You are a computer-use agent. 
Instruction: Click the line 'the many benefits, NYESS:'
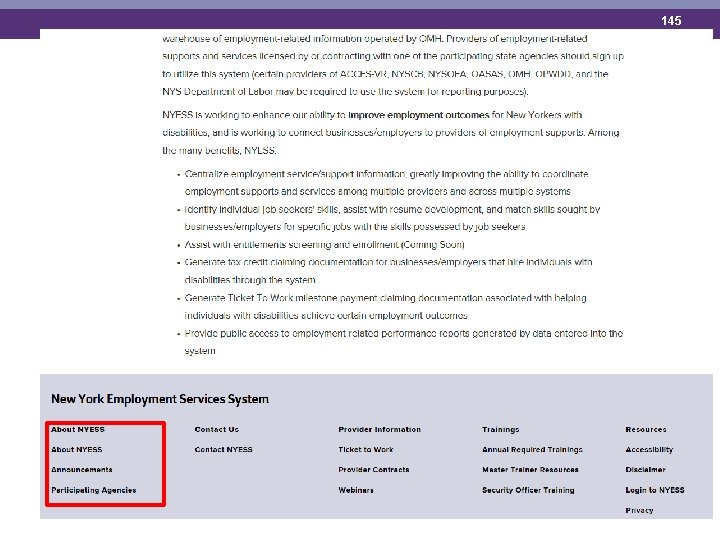click(x=219, y=150)
